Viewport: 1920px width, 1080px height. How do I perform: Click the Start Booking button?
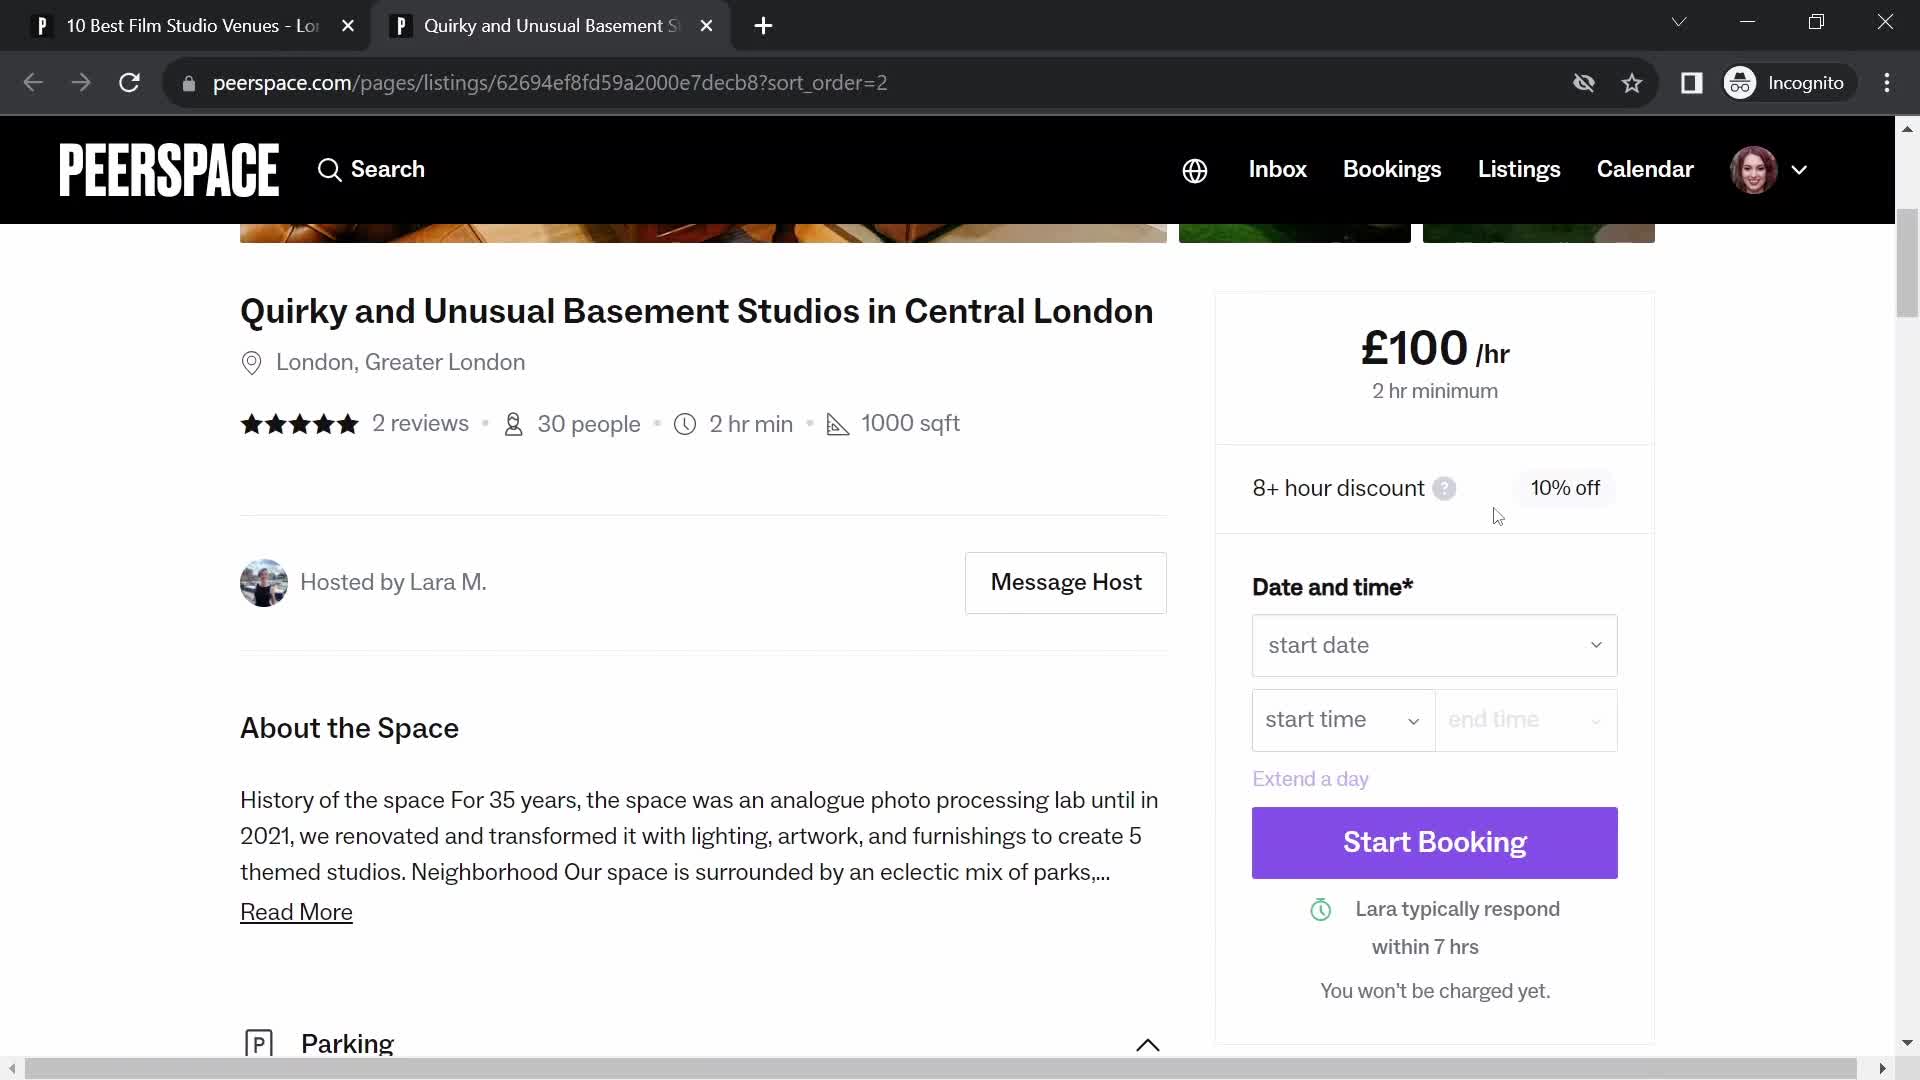[1436, 843]
